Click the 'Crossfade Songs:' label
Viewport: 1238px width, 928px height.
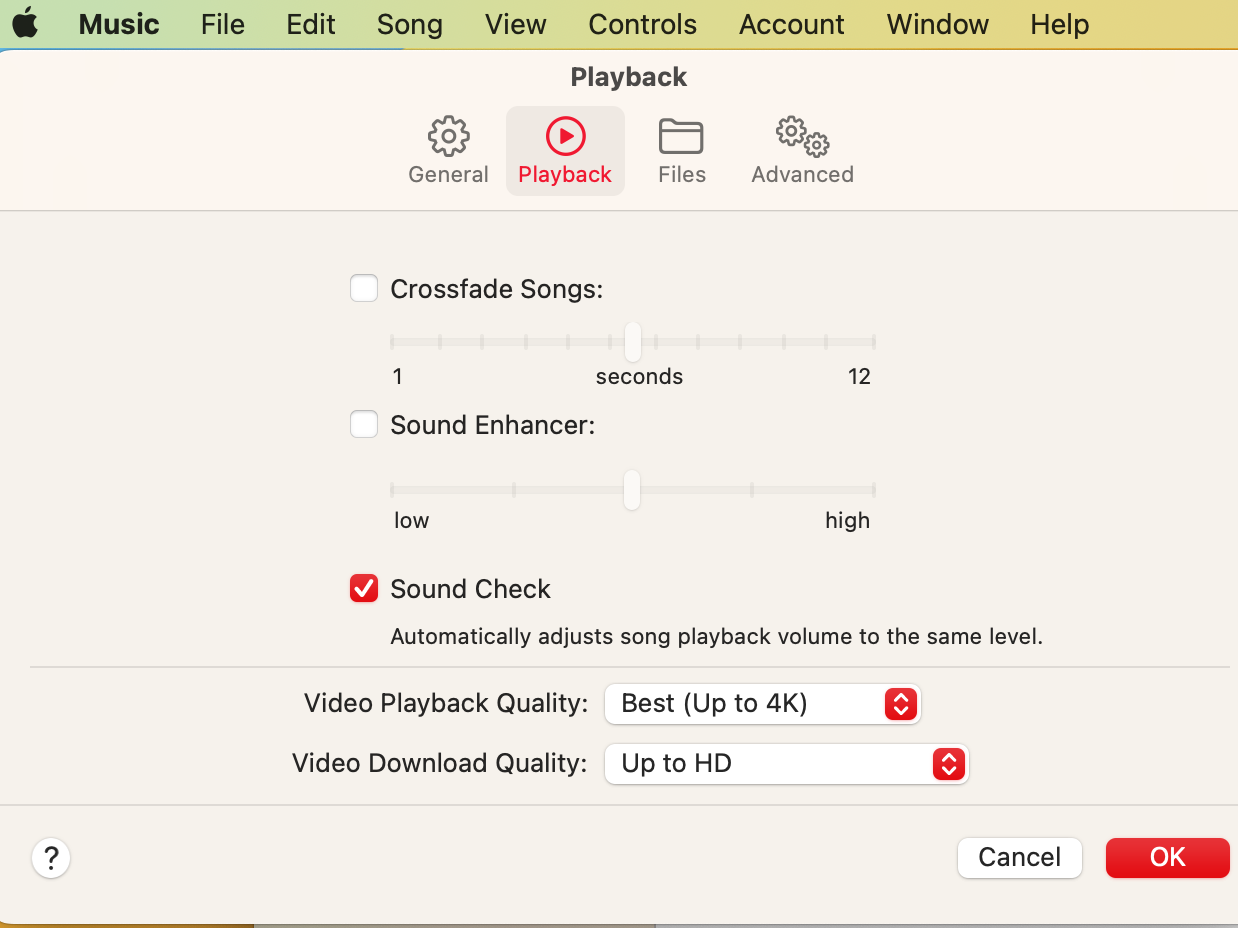497,290
